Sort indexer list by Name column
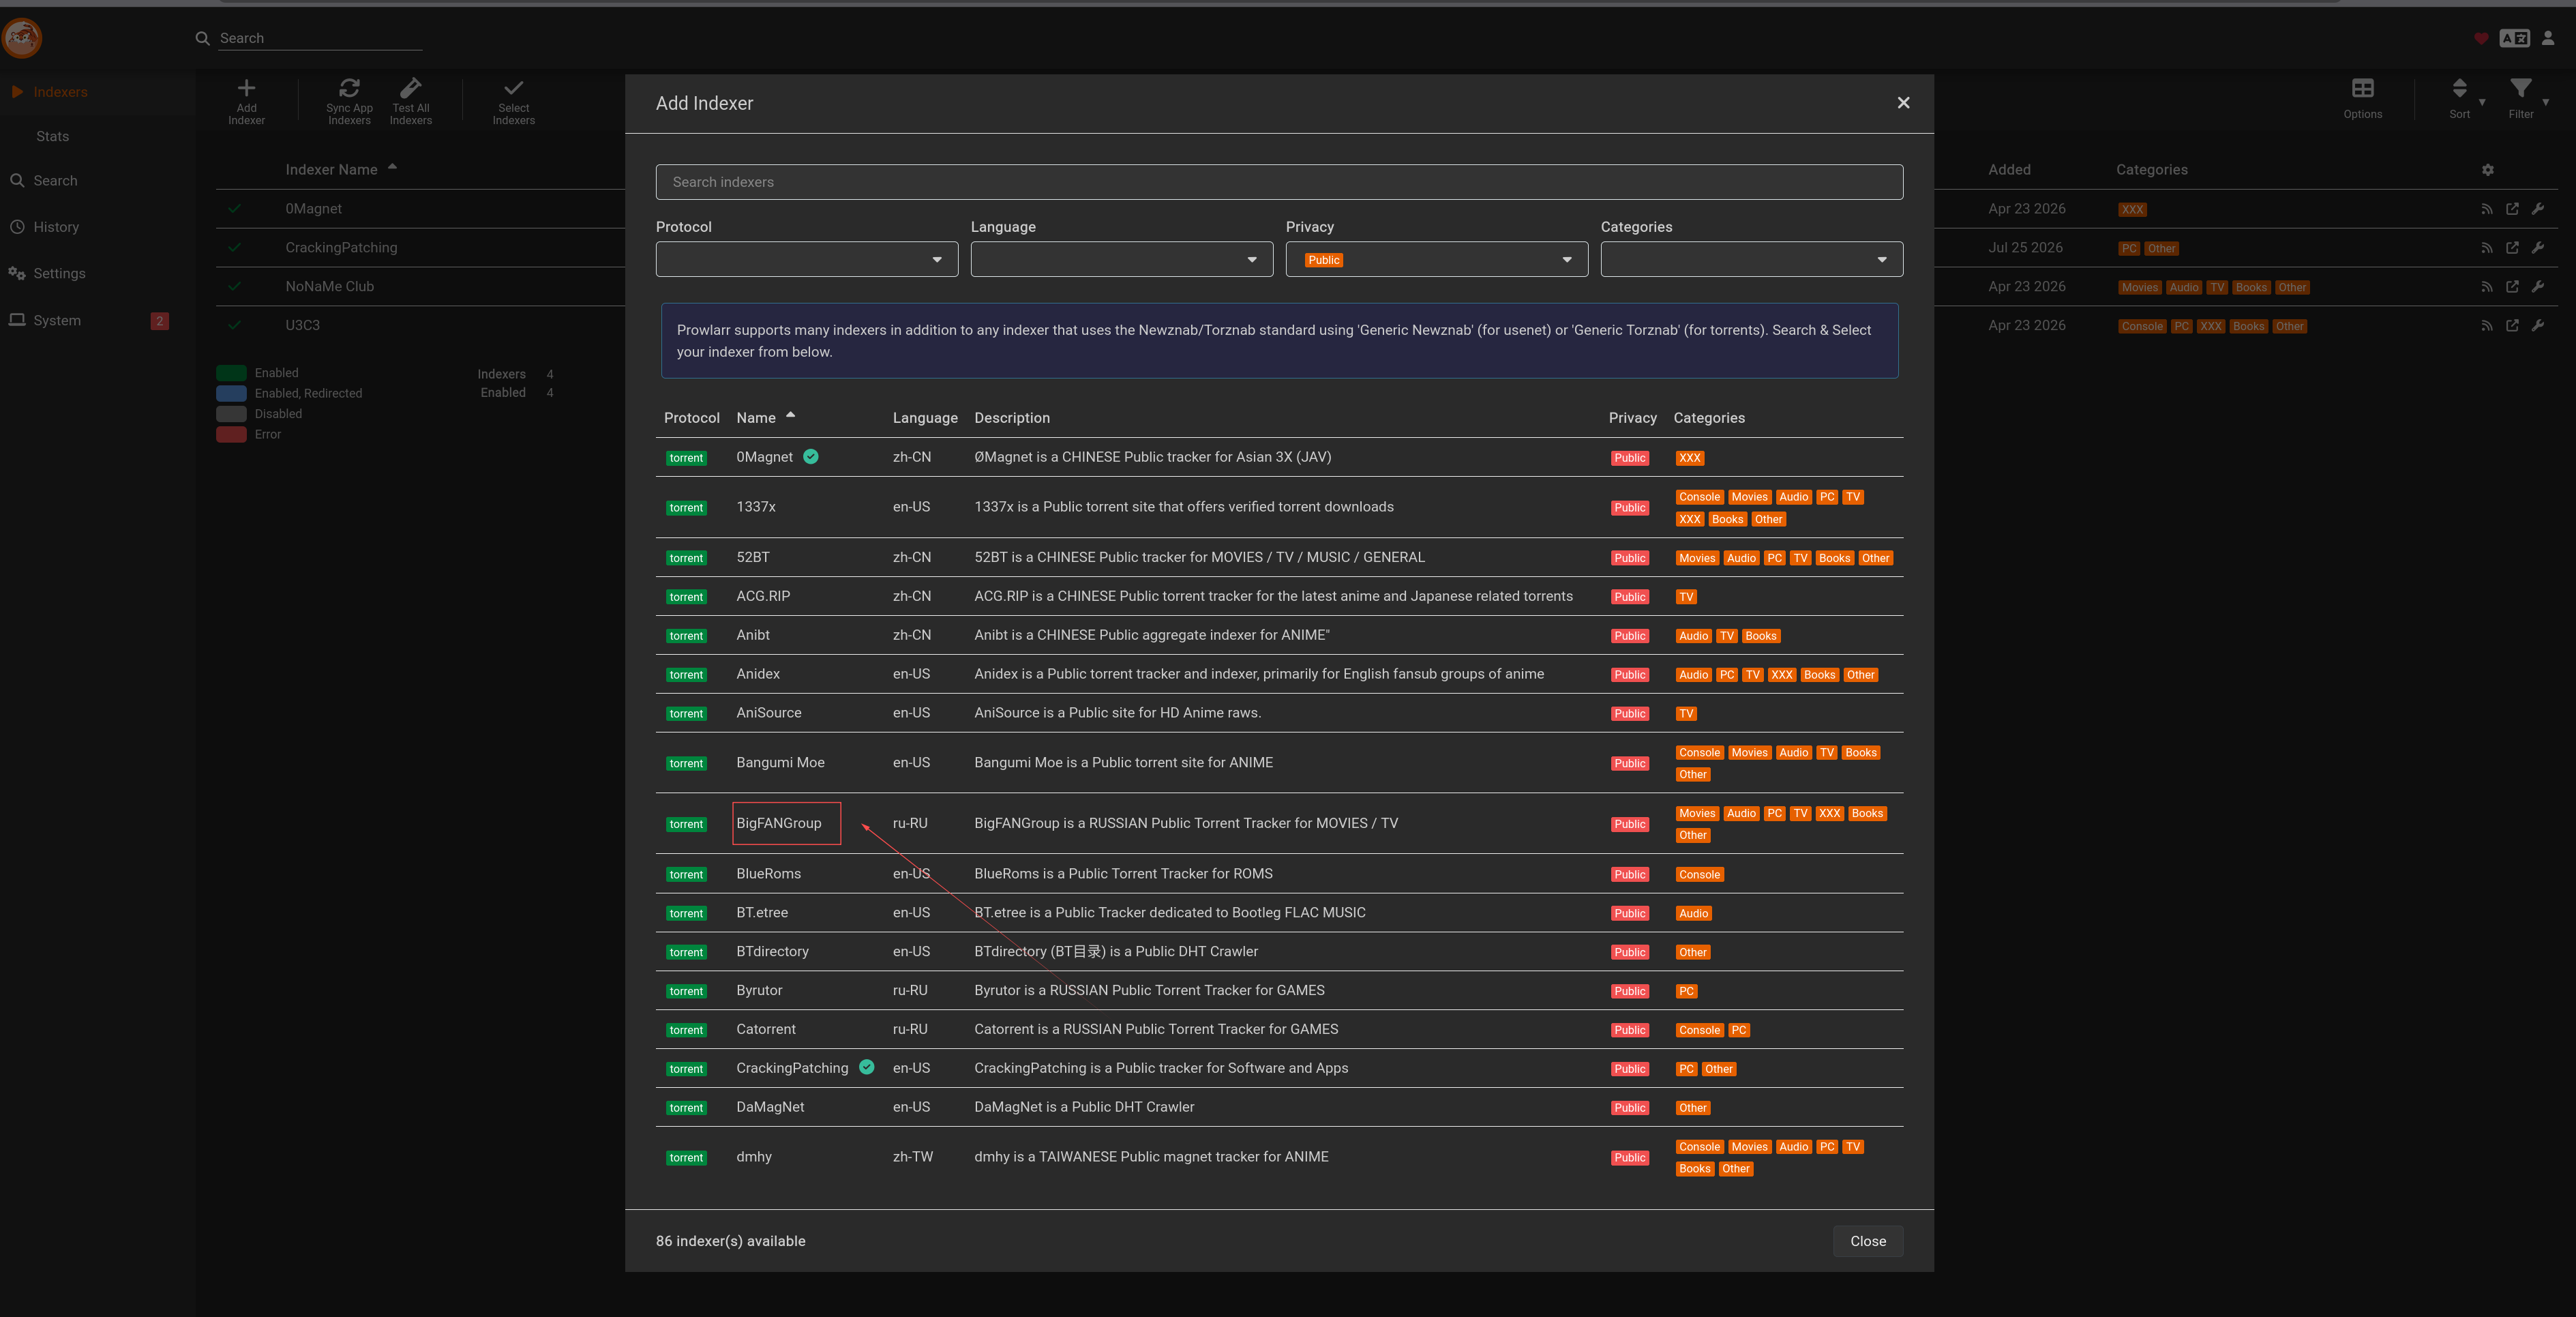The image size is (2576, 1317). [x=756, y=418]
